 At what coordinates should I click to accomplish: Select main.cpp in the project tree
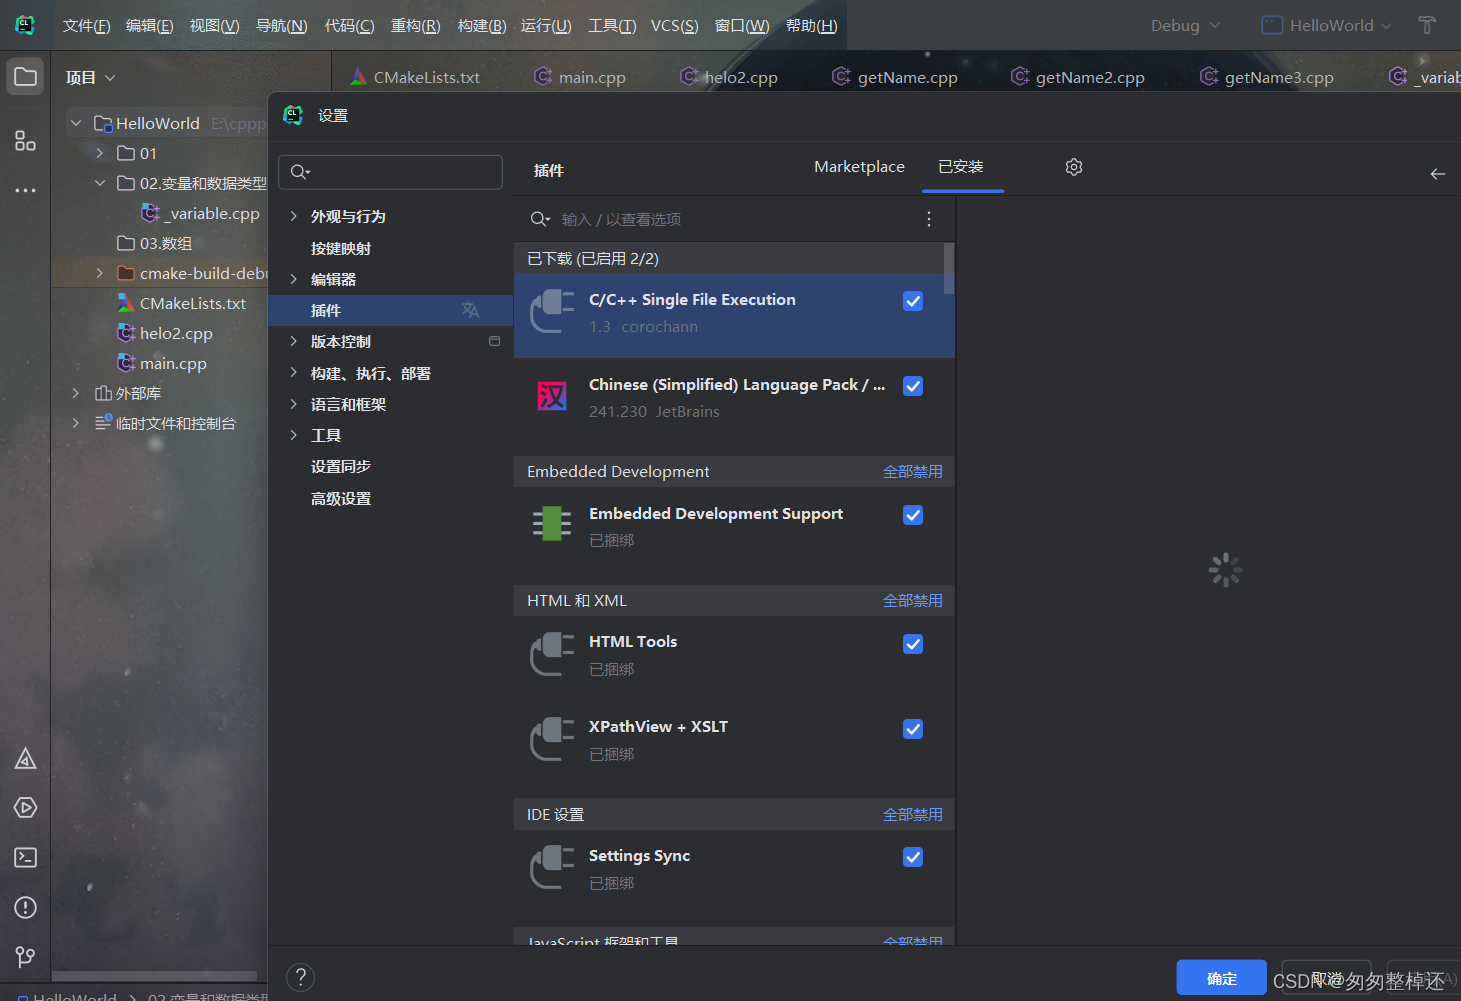click(x=173, y=363)
